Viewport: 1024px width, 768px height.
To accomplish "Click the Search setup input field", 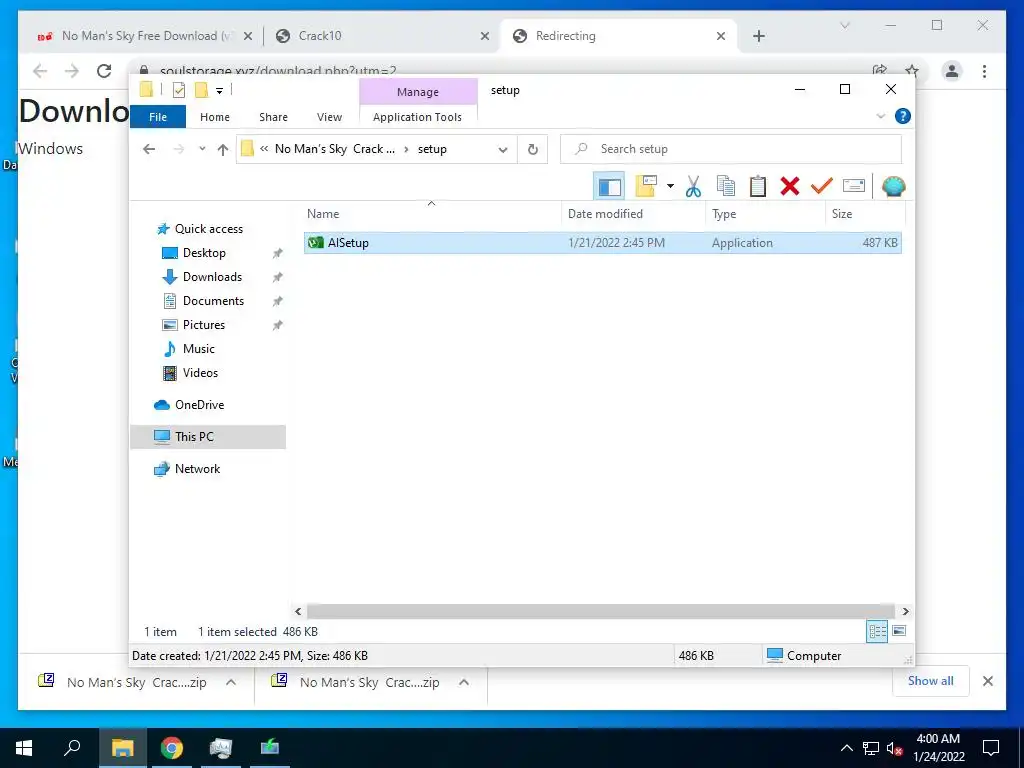I will pyautogui.click(x=731, y=149).
